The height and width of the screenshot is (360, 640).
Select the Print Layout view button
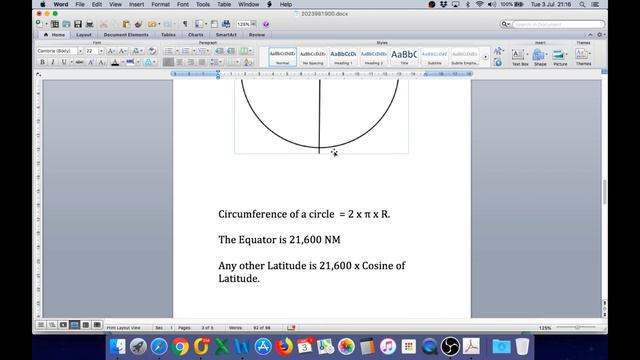(74, 325)
